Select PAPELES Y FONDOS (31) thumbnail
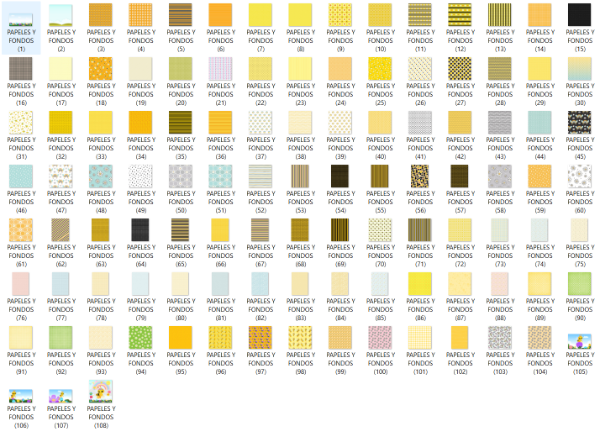The width and height of the screenshot is (600, 433). [x=20, y=123]
